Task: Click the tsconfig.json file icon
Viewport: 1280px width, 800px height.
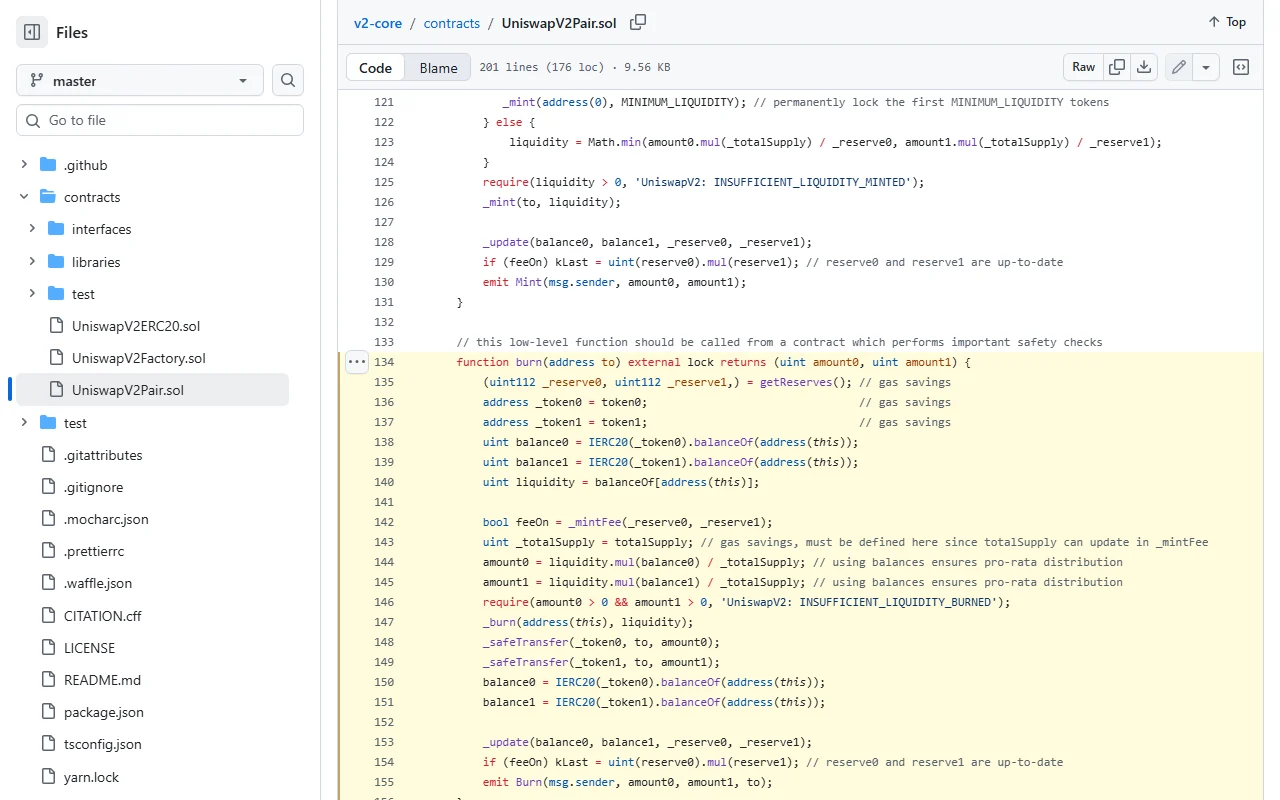Action: (47, 744)
